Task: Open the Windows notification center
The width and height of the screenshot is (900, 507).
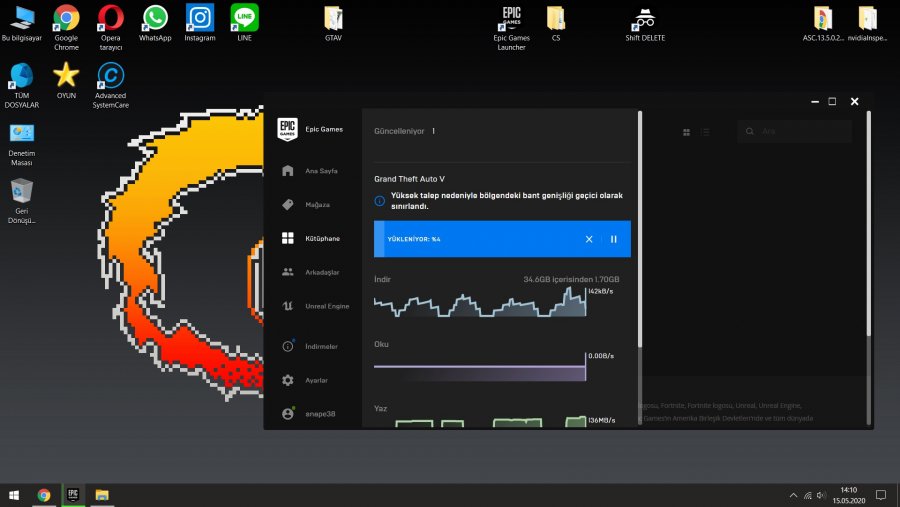Action: [881, 495]
